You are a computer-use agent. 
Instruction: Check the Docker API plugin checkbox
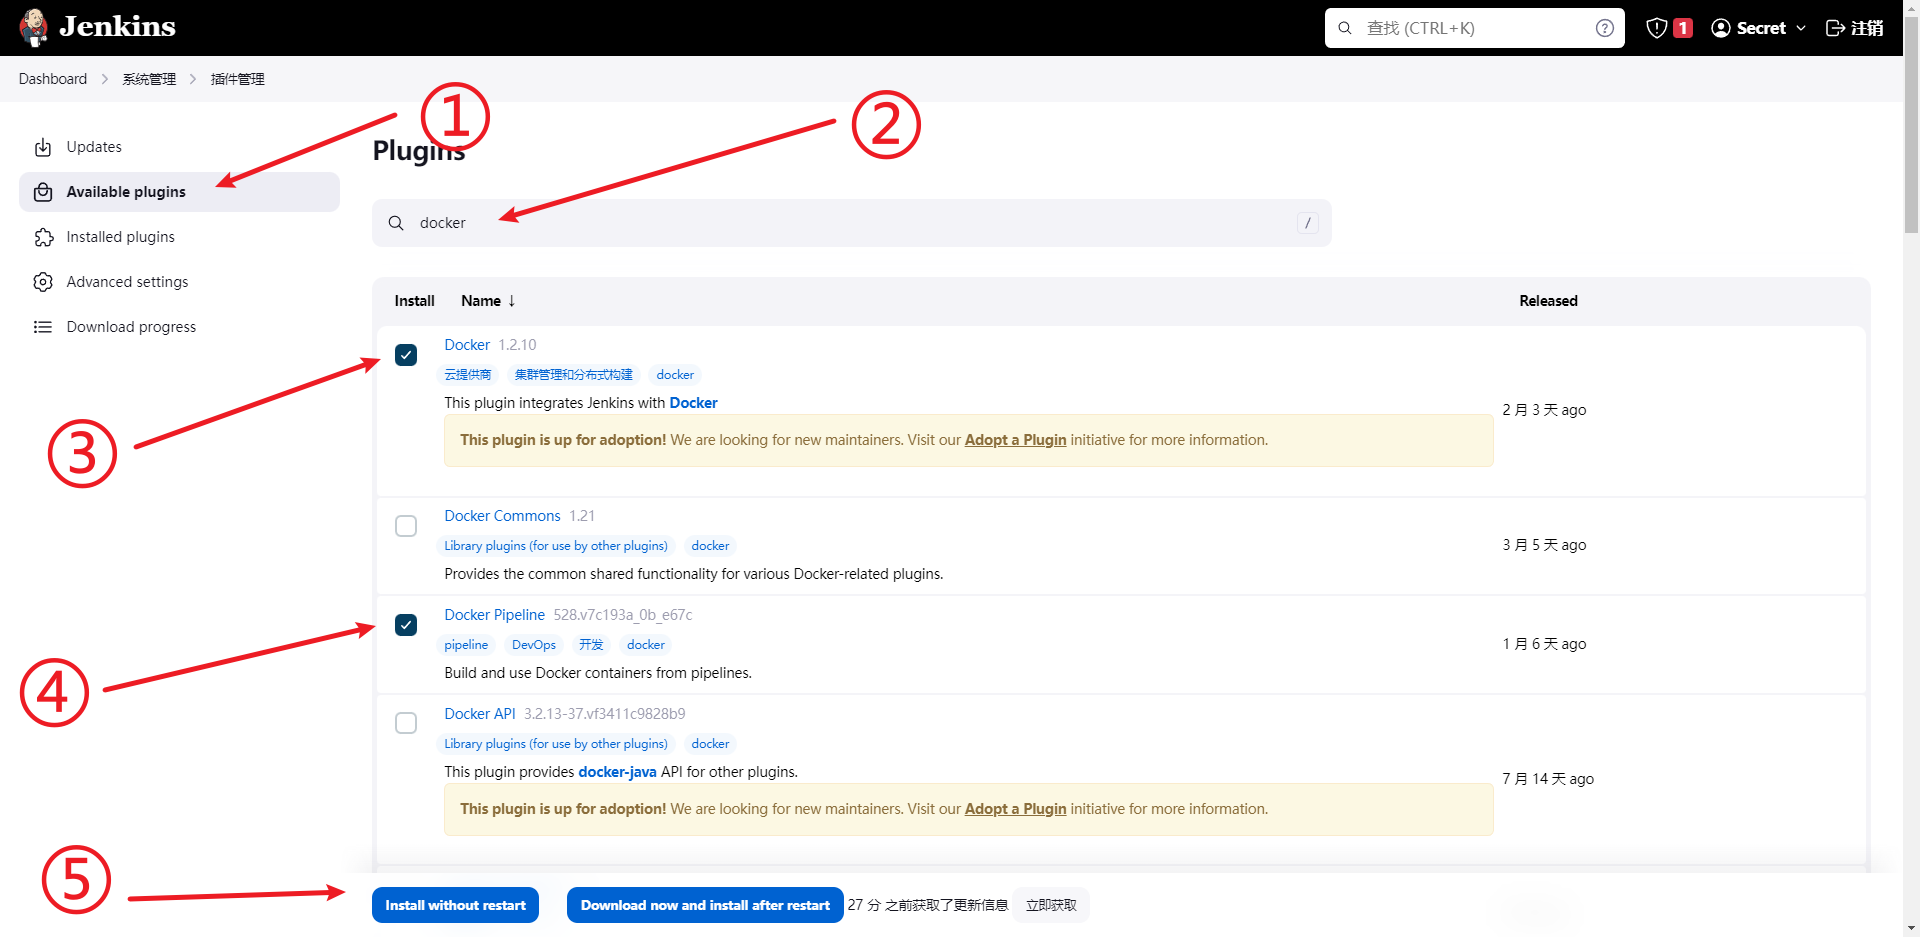pyautogui.click(x=406, y=723)
